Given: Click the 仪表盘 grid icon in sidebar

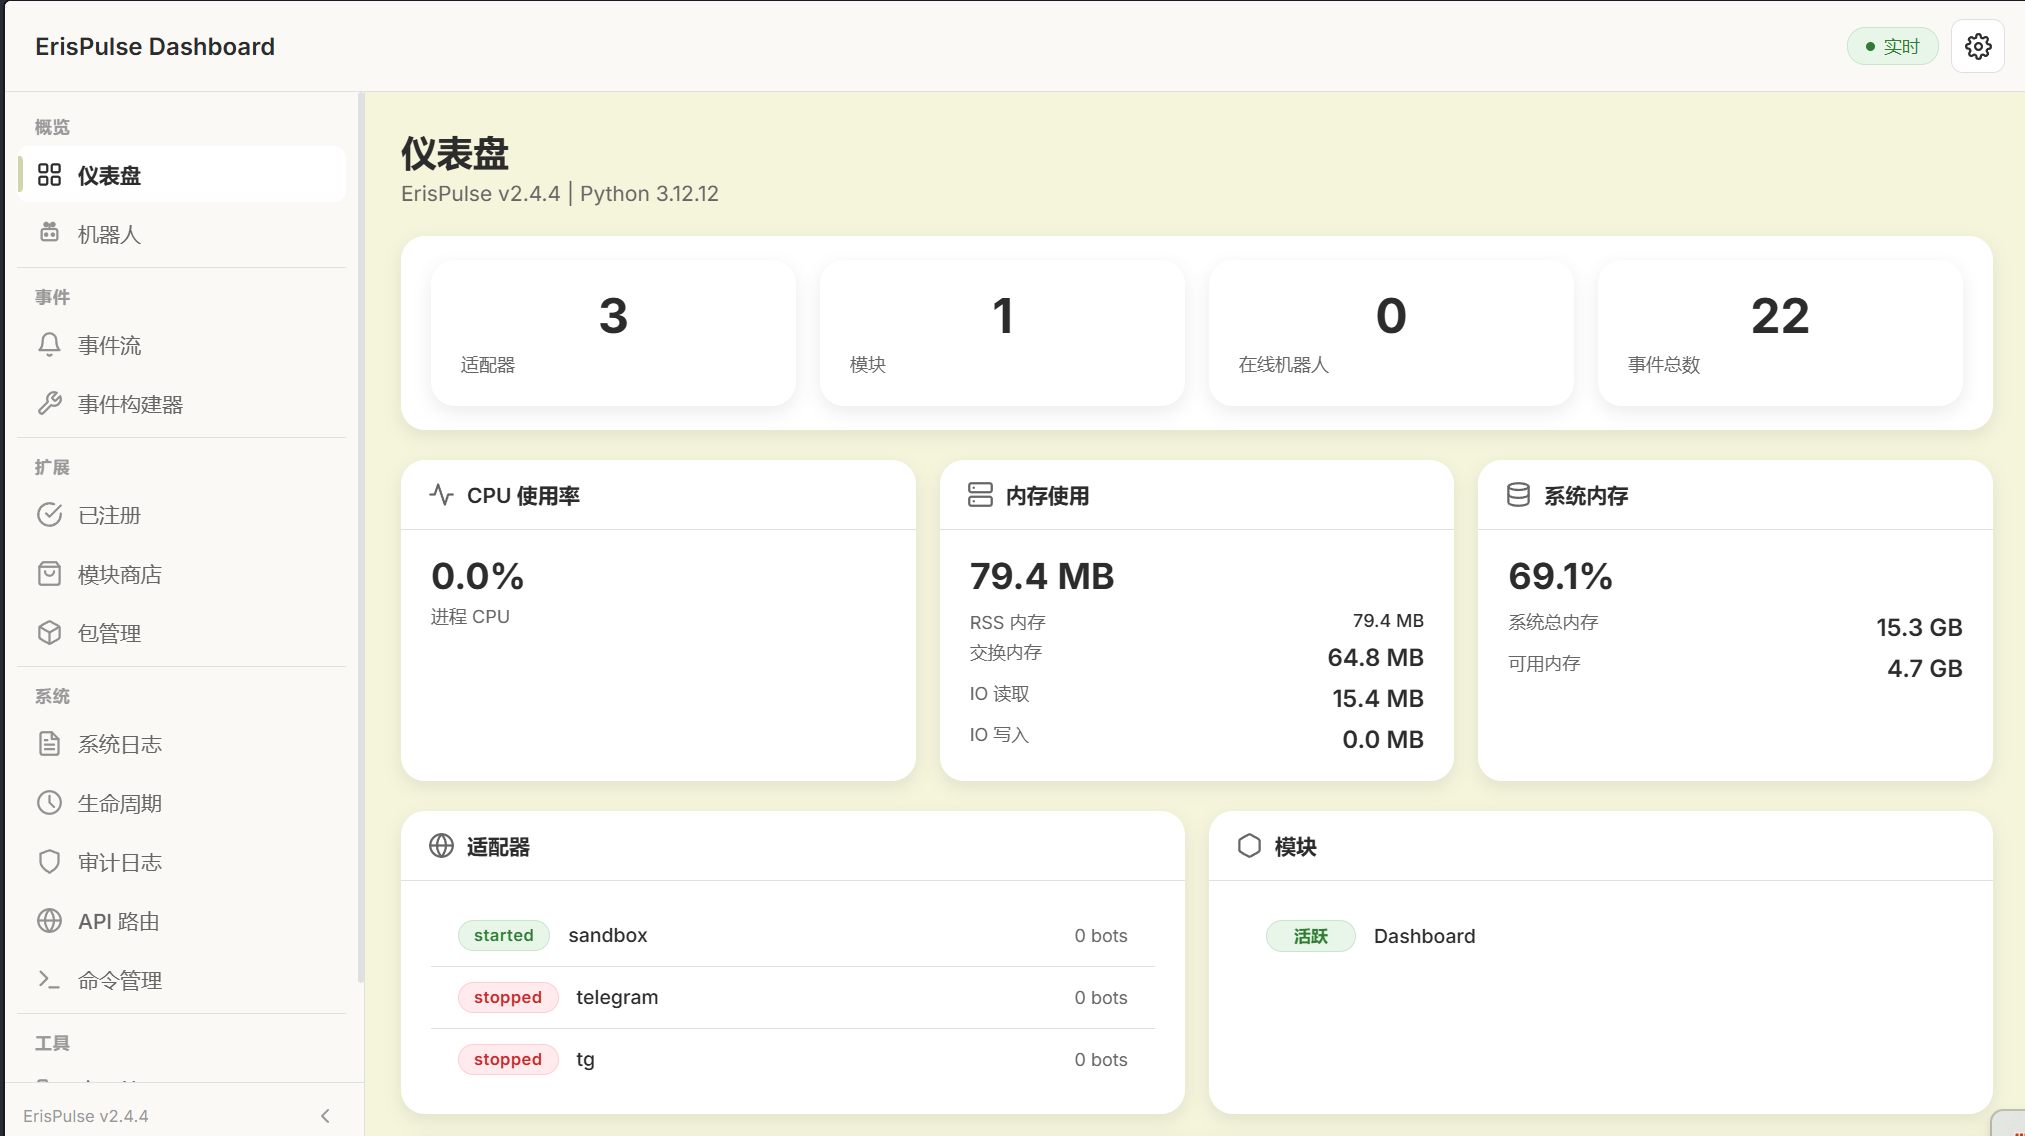Looking at the screenshot, I should (49, 175).
